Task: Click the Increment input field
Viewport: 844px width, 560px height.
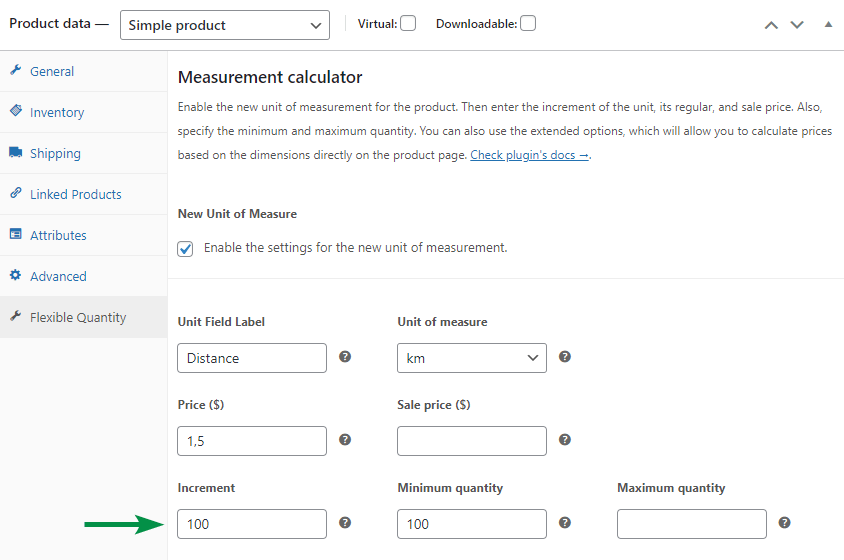Action: coord(252,524)
